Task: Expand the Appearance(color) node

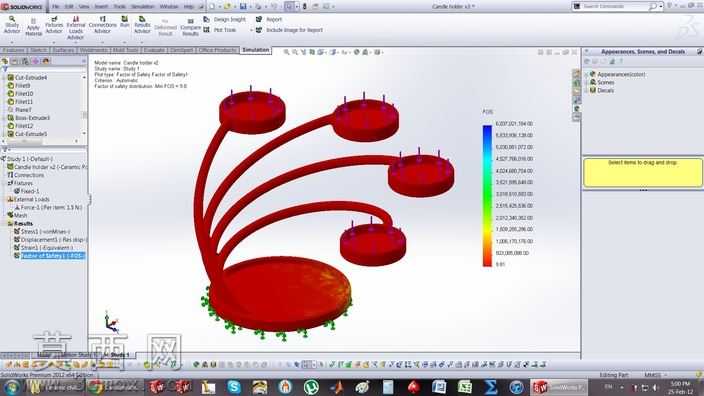Action: (x=586, y=74)
